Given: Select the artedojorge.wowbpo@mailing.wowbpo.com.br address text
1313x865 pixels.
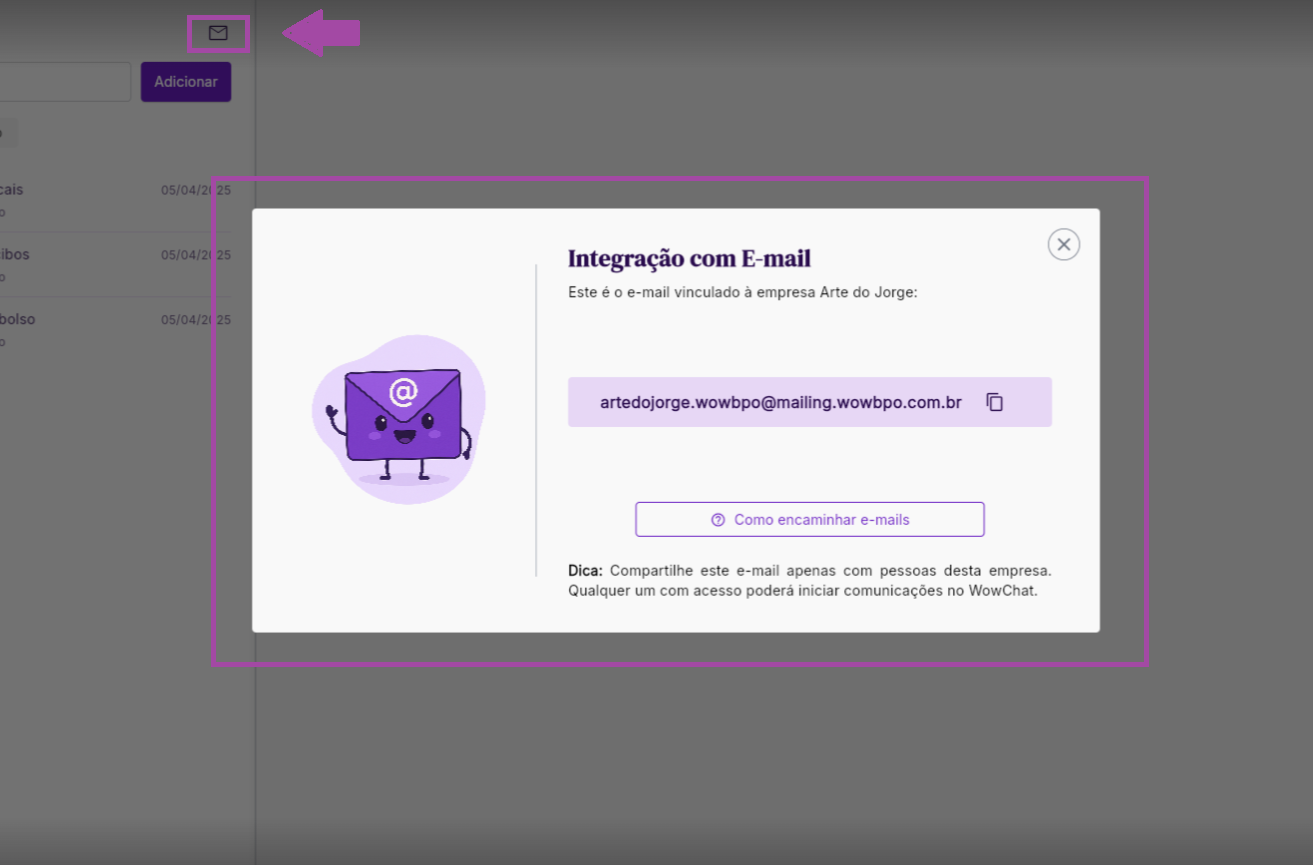Looking at the screenshot, I should coord(780,402).
